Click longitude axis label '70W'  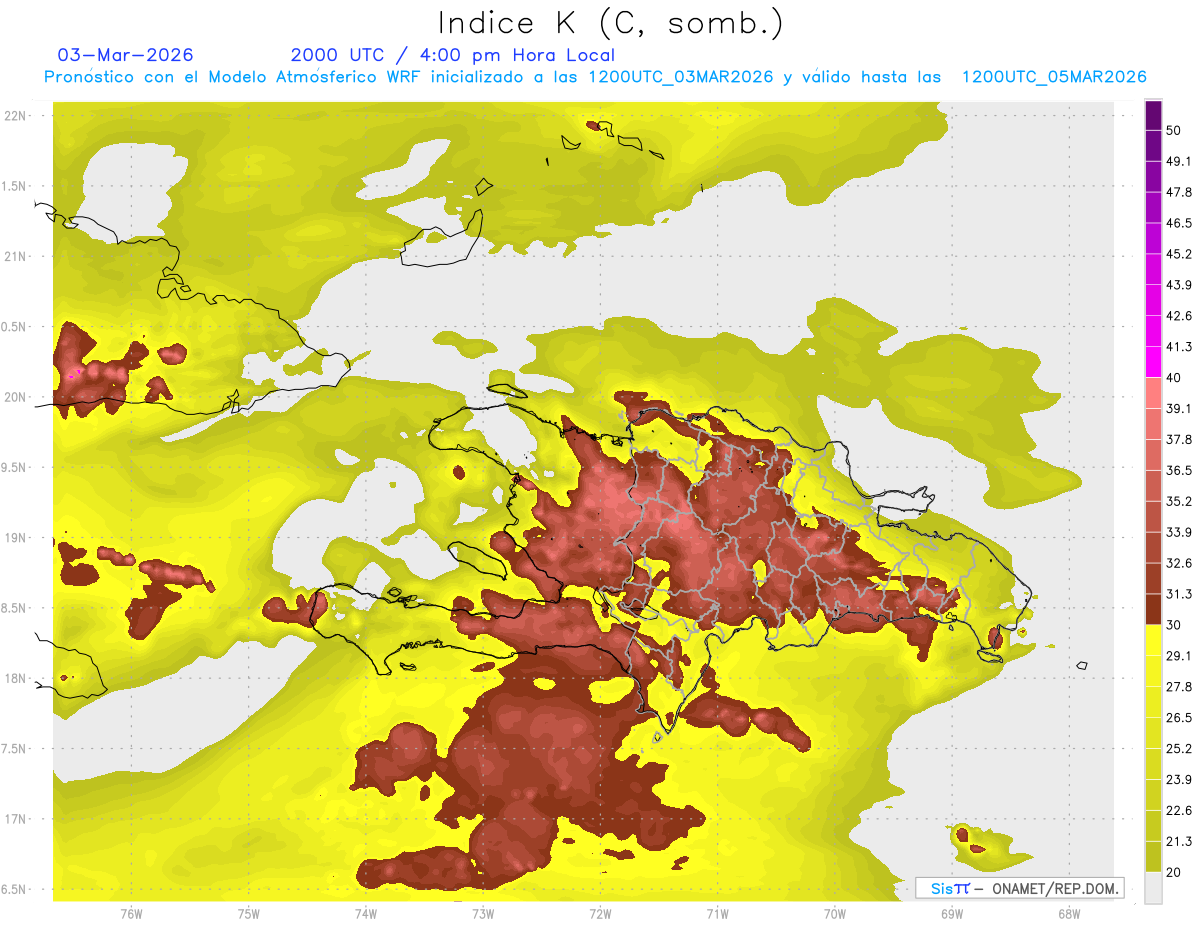tap(835, 914)
